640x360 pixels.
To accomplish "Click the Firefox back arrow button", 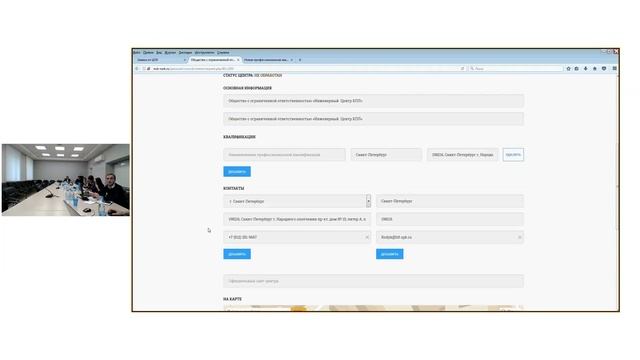I will (138, 69).
